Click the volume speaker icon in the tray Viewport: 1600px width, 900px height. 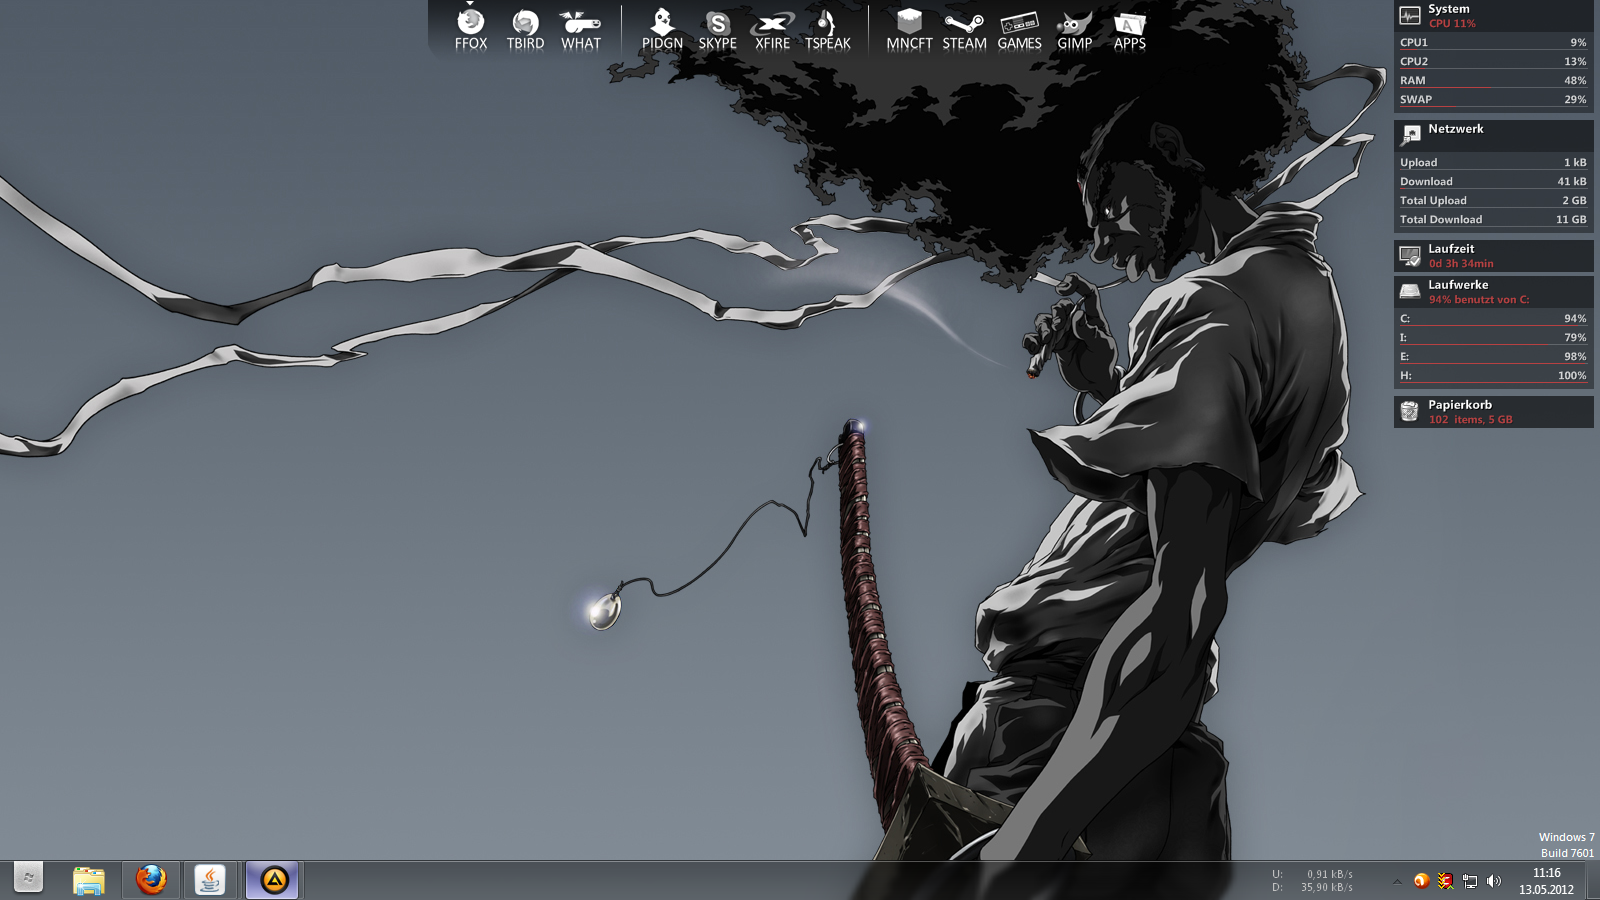pyautogui.click(x=1494, y=881)
